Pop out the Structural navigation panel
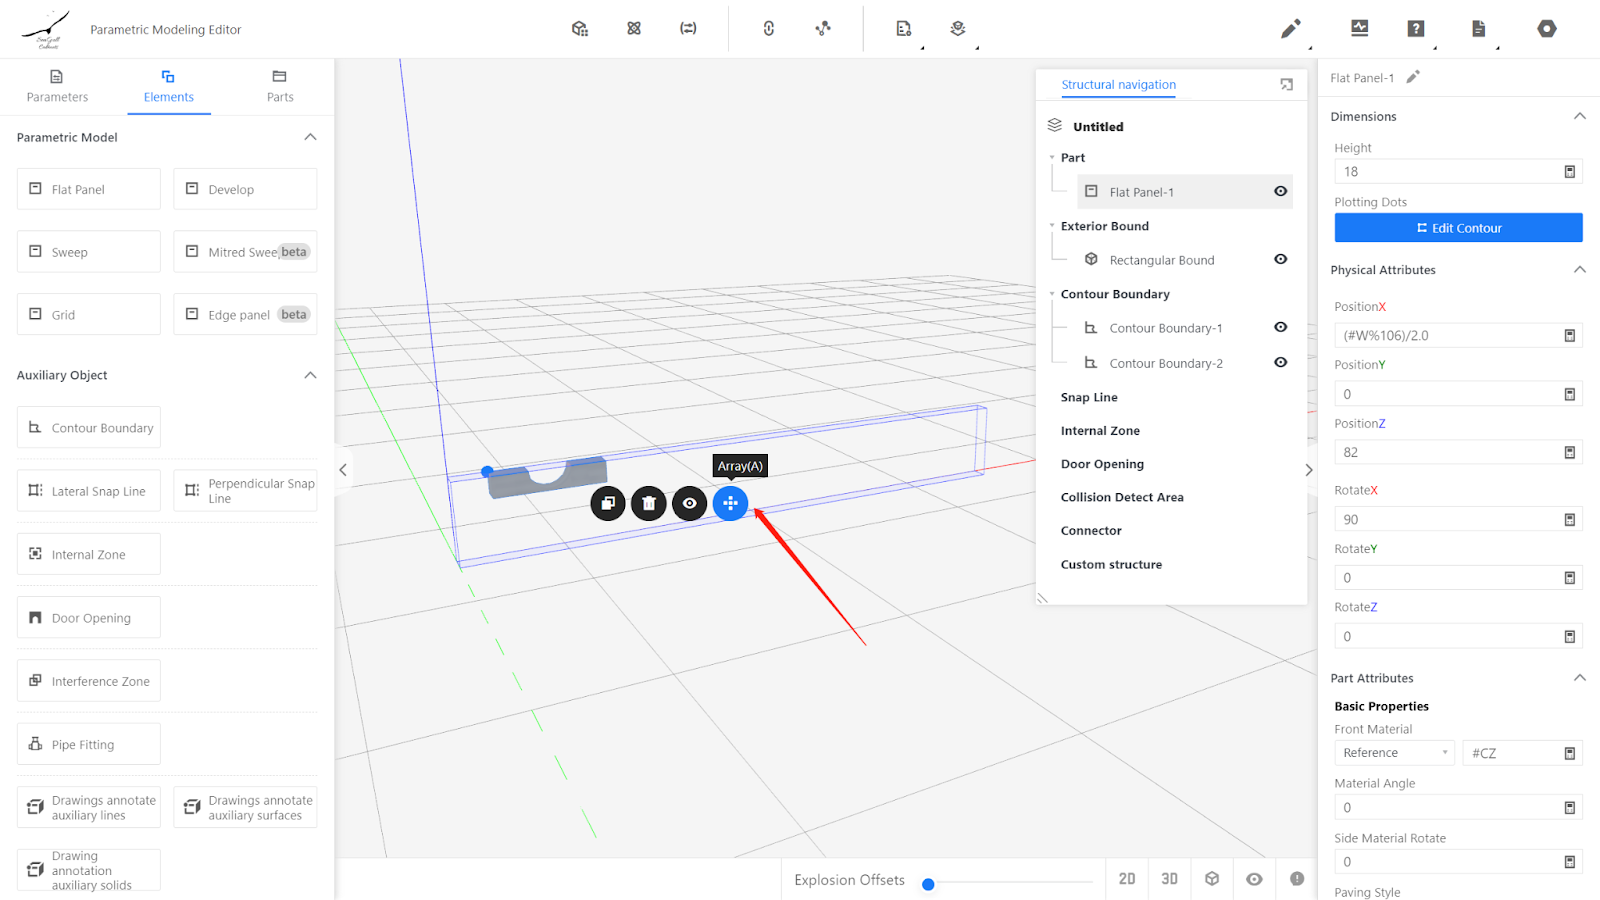The height and width of the screenshot is (900, 1600). [x=1286, y=85]
